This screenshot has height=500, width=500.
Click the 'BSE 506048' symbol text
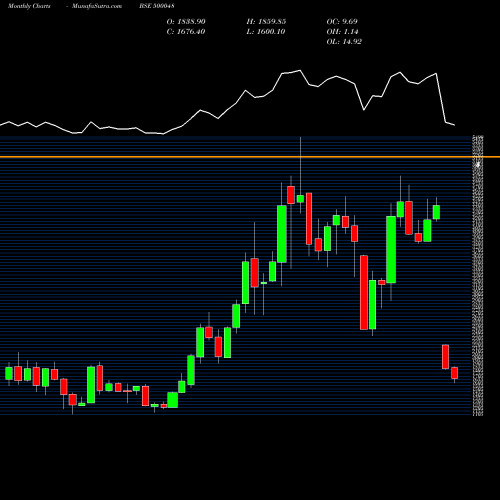click(157, 6)
